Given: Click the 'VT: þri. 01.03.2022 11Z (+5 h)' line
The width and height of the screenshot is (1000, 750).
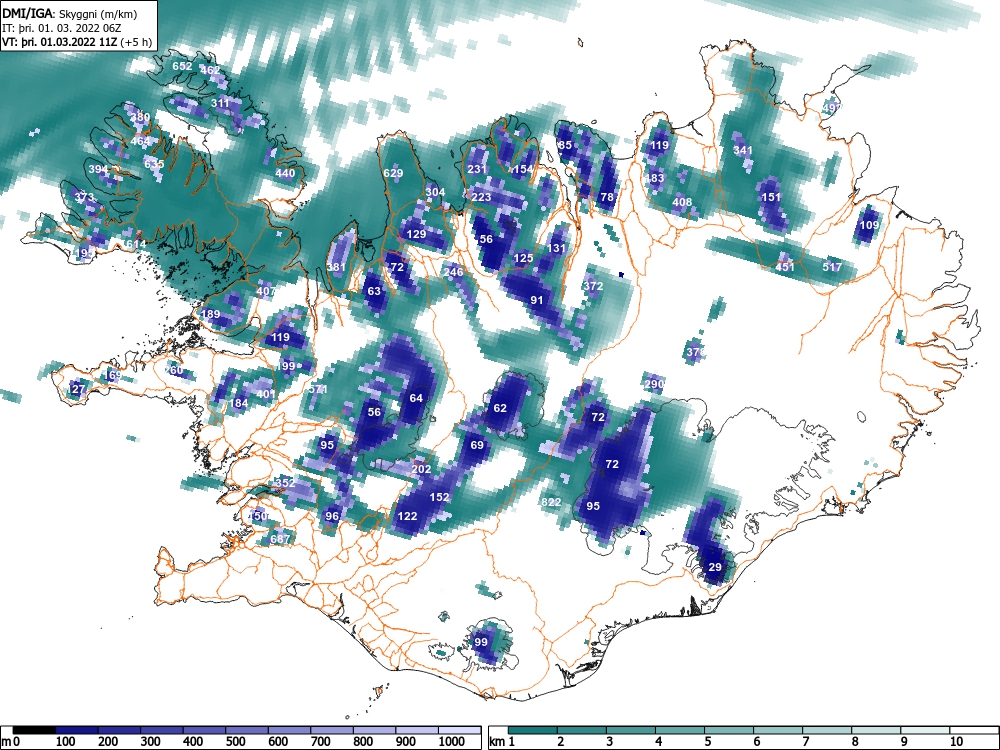Looking at the screenshot, I should (x=77, y=42).
